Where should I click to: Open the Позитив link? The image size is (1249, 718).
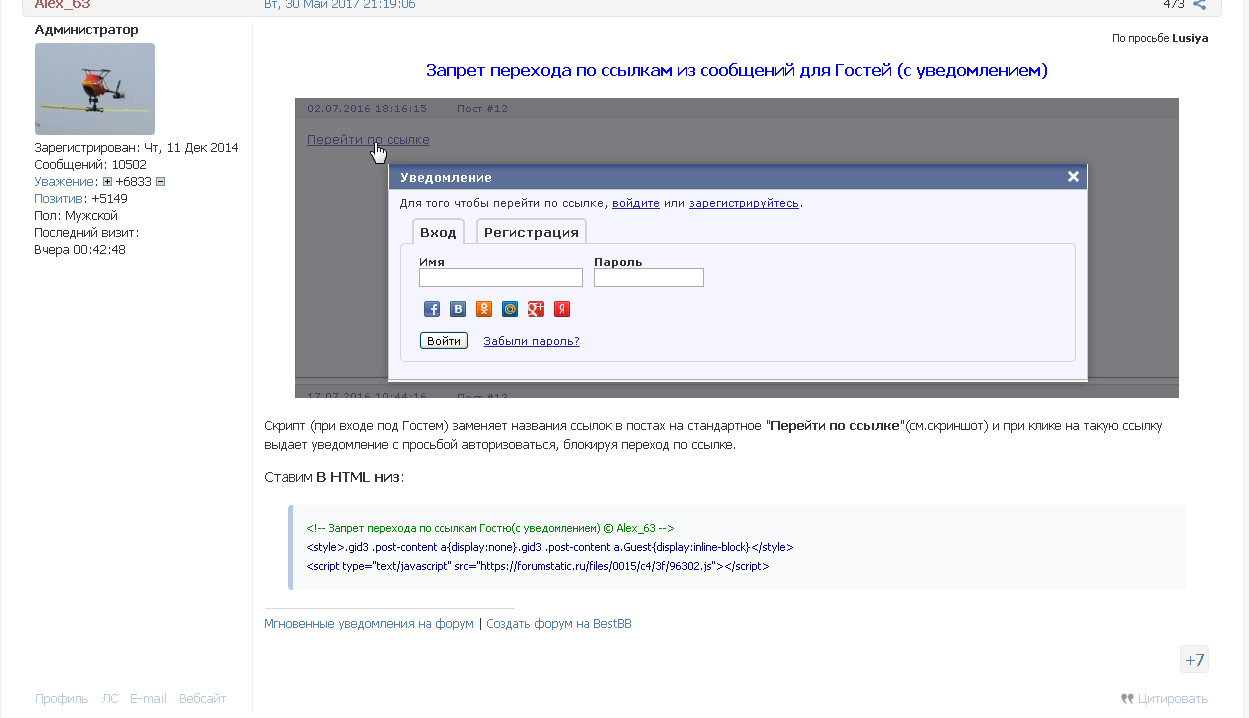[58, 199]
